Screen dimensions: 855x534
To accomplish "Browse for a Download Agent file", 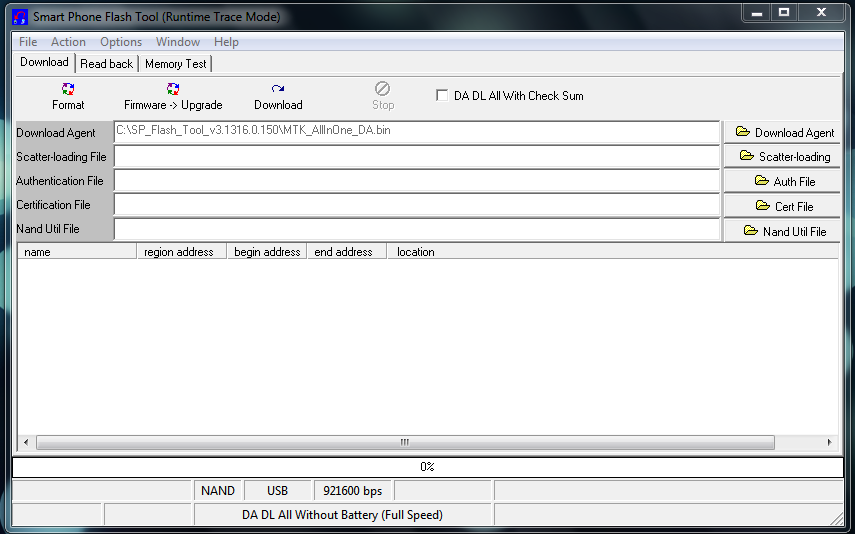I will coord(782,133).
